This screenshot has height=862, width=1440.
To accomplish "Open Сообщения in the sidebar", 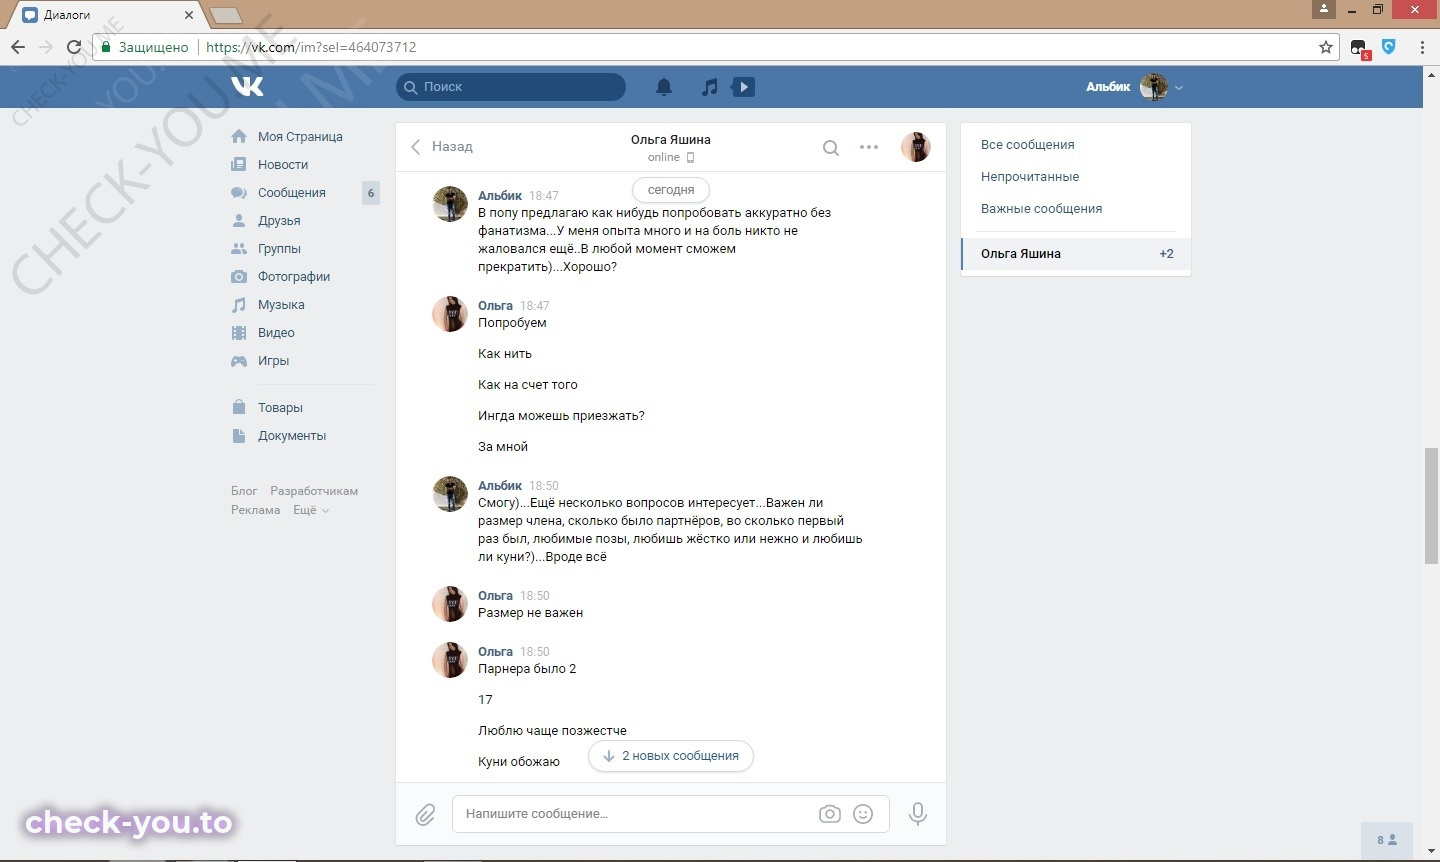I will (x=292, y=193).
